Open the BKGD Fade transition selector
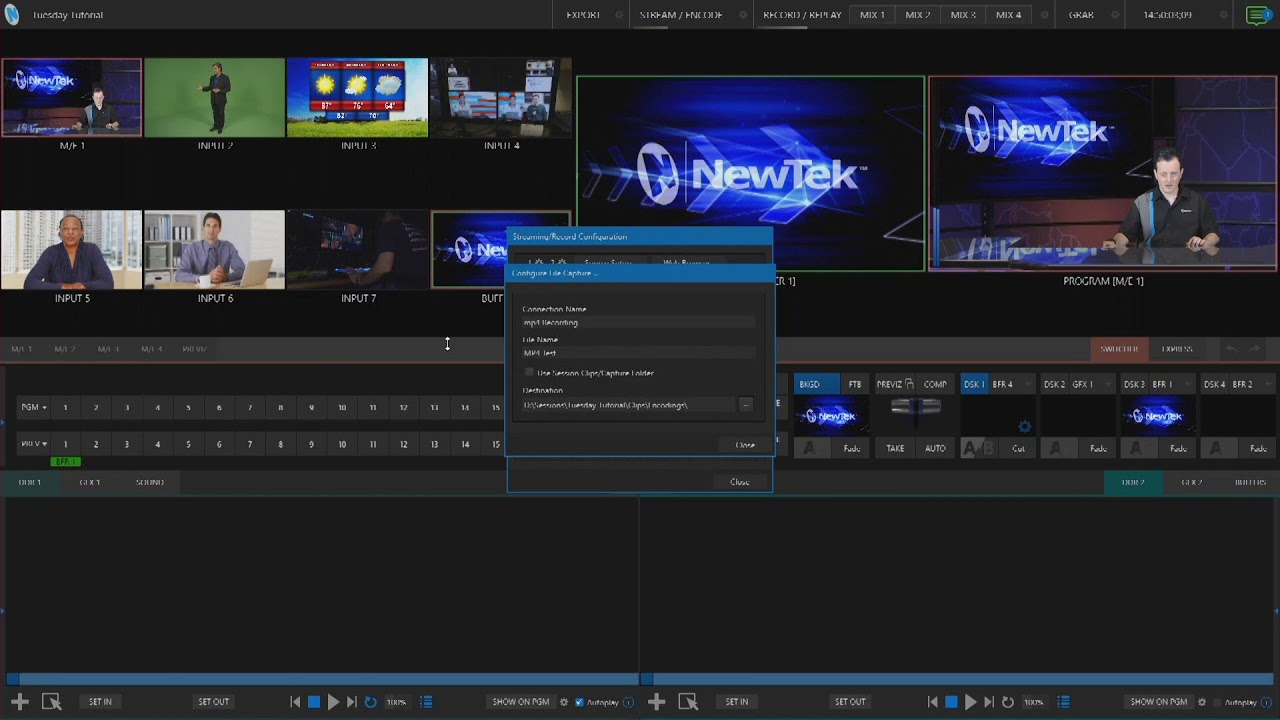This screenshot has height=720, width=1280. (851, 448)
